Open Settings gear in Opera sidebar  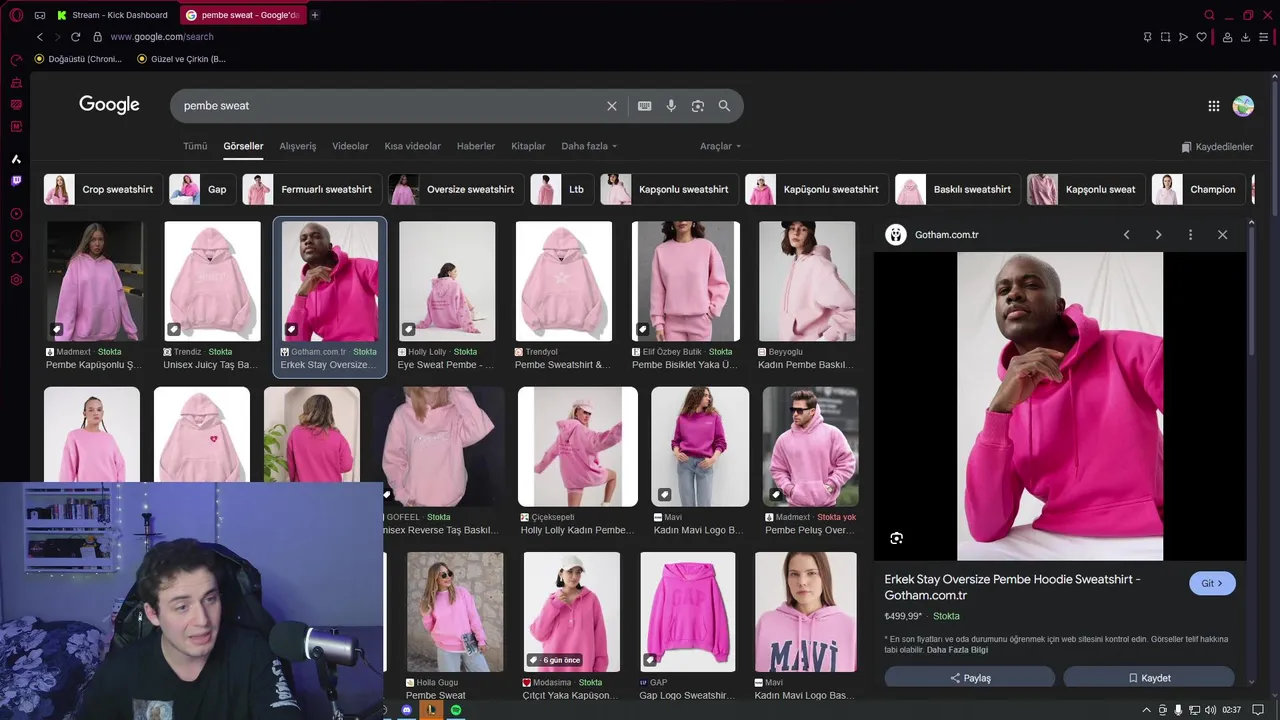16,280
